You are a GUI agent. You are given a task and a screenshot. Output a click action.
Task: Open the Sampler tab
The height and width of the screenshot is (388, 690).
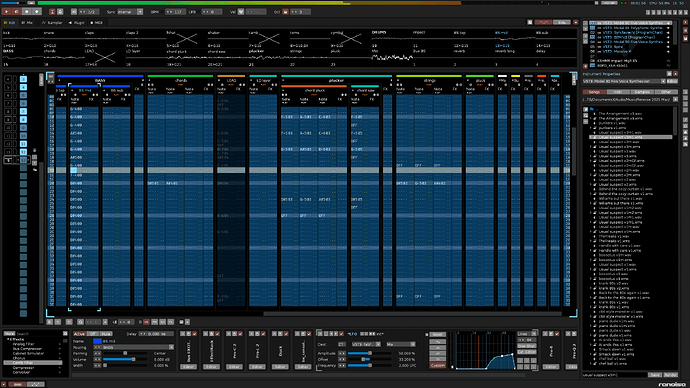52,22
